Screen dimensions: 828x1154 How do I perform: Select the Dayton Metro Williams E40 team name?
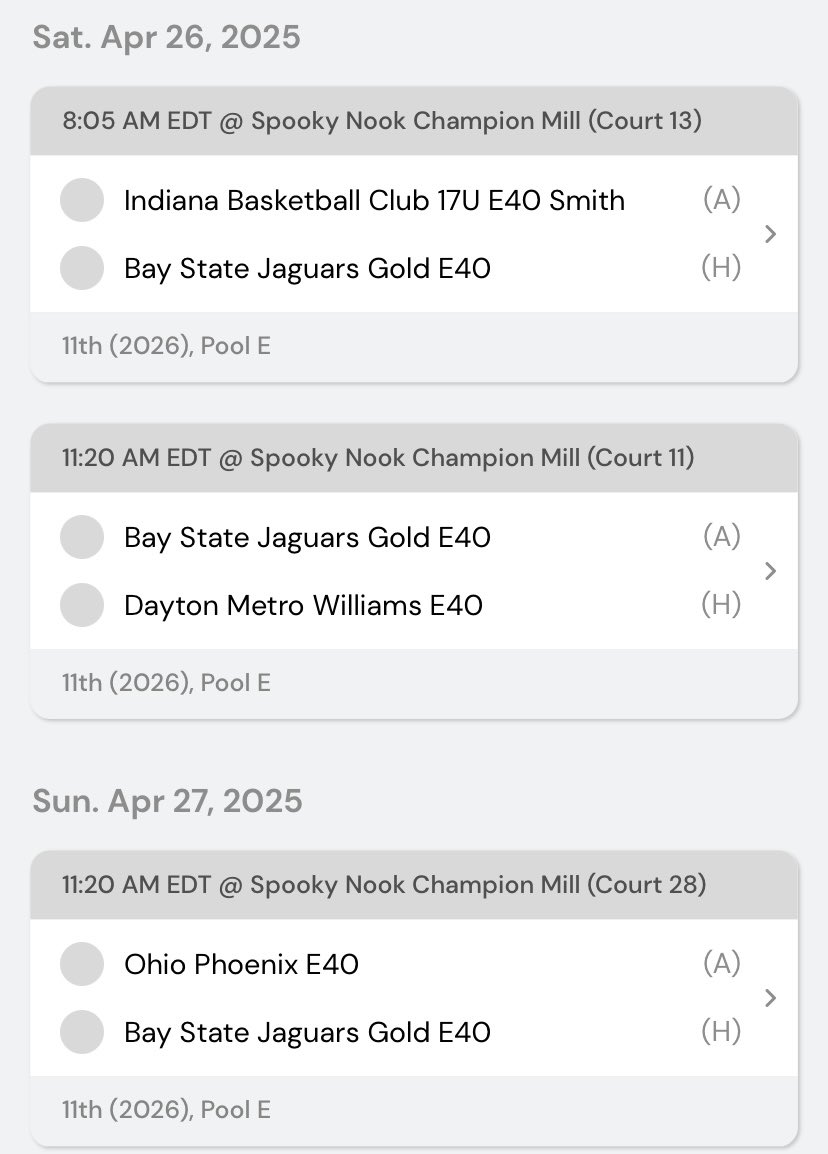[x=303, y=605]
